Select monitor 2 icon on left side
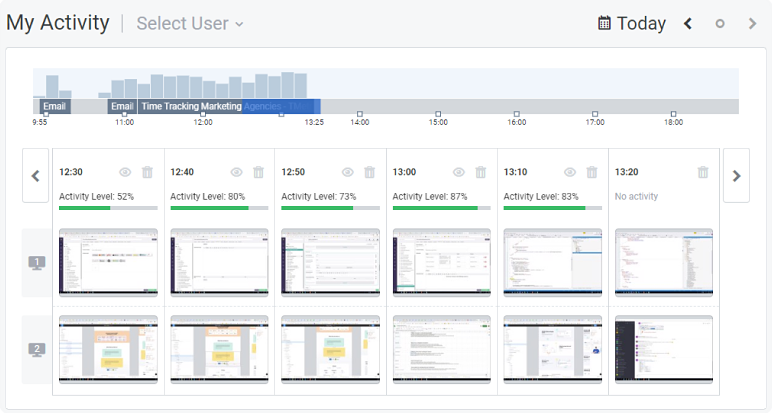The height and width of the screenshot is (413, 772). [36, 350]
